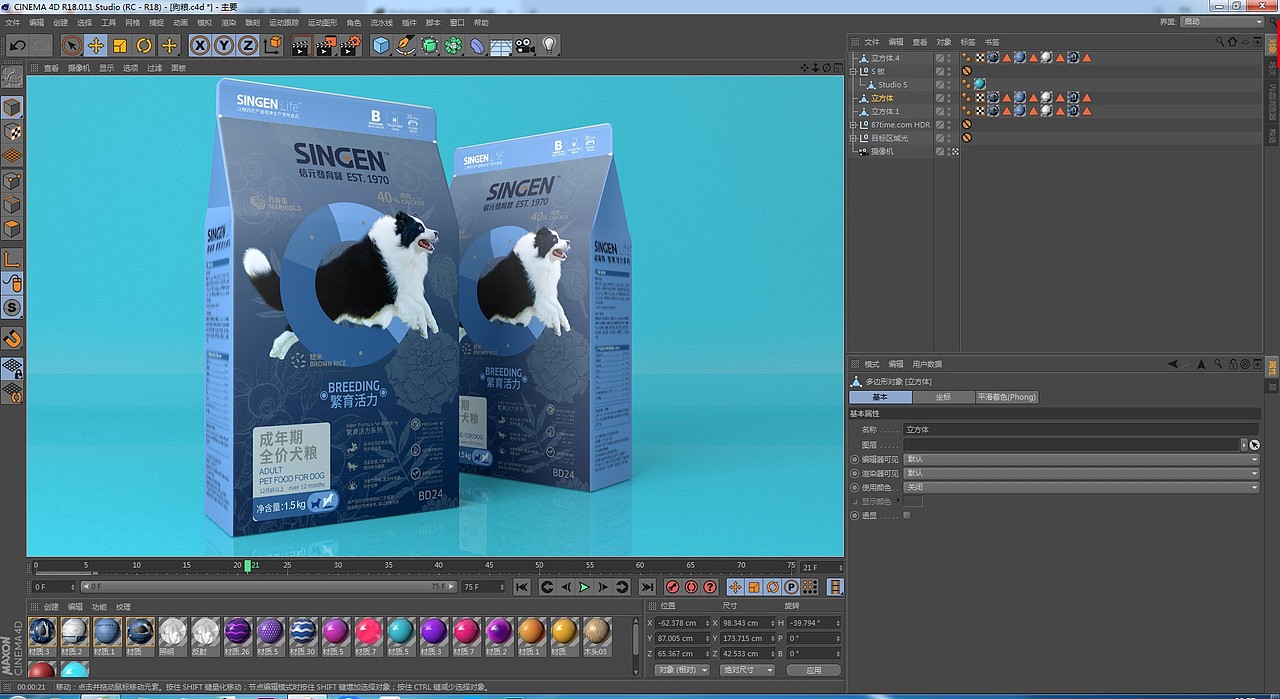Click the coordinate system cube icon

coord(271,45)
